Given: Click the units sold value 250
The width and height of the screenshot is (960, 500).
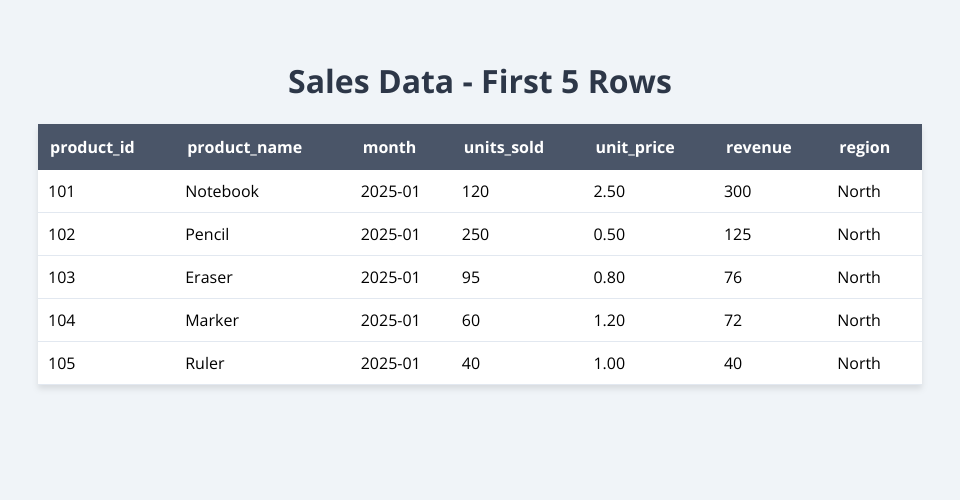Looking at the screenshot, I should click(475, 234).
